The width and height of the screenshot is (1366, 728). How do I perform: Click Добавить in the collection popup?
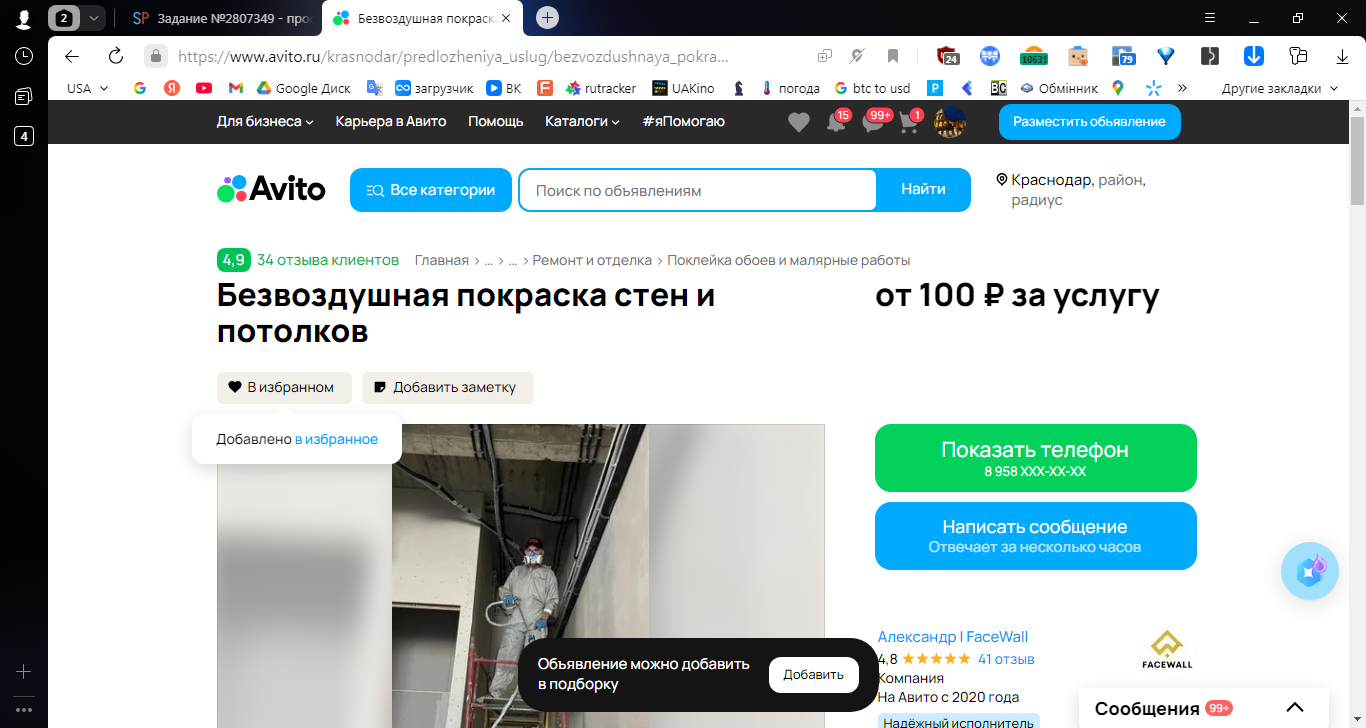(813, 675)
